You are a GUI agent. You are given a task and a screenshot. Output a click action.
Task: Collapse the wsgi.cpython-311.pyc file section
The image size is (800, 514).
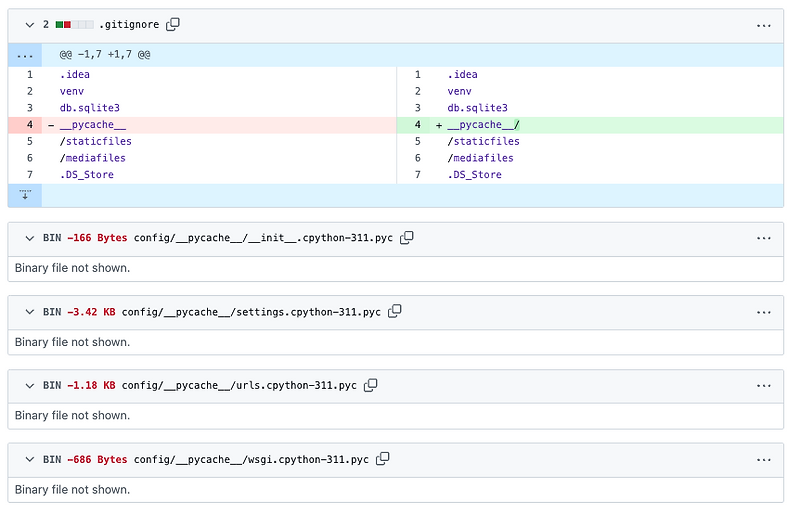tap(30, 459)
